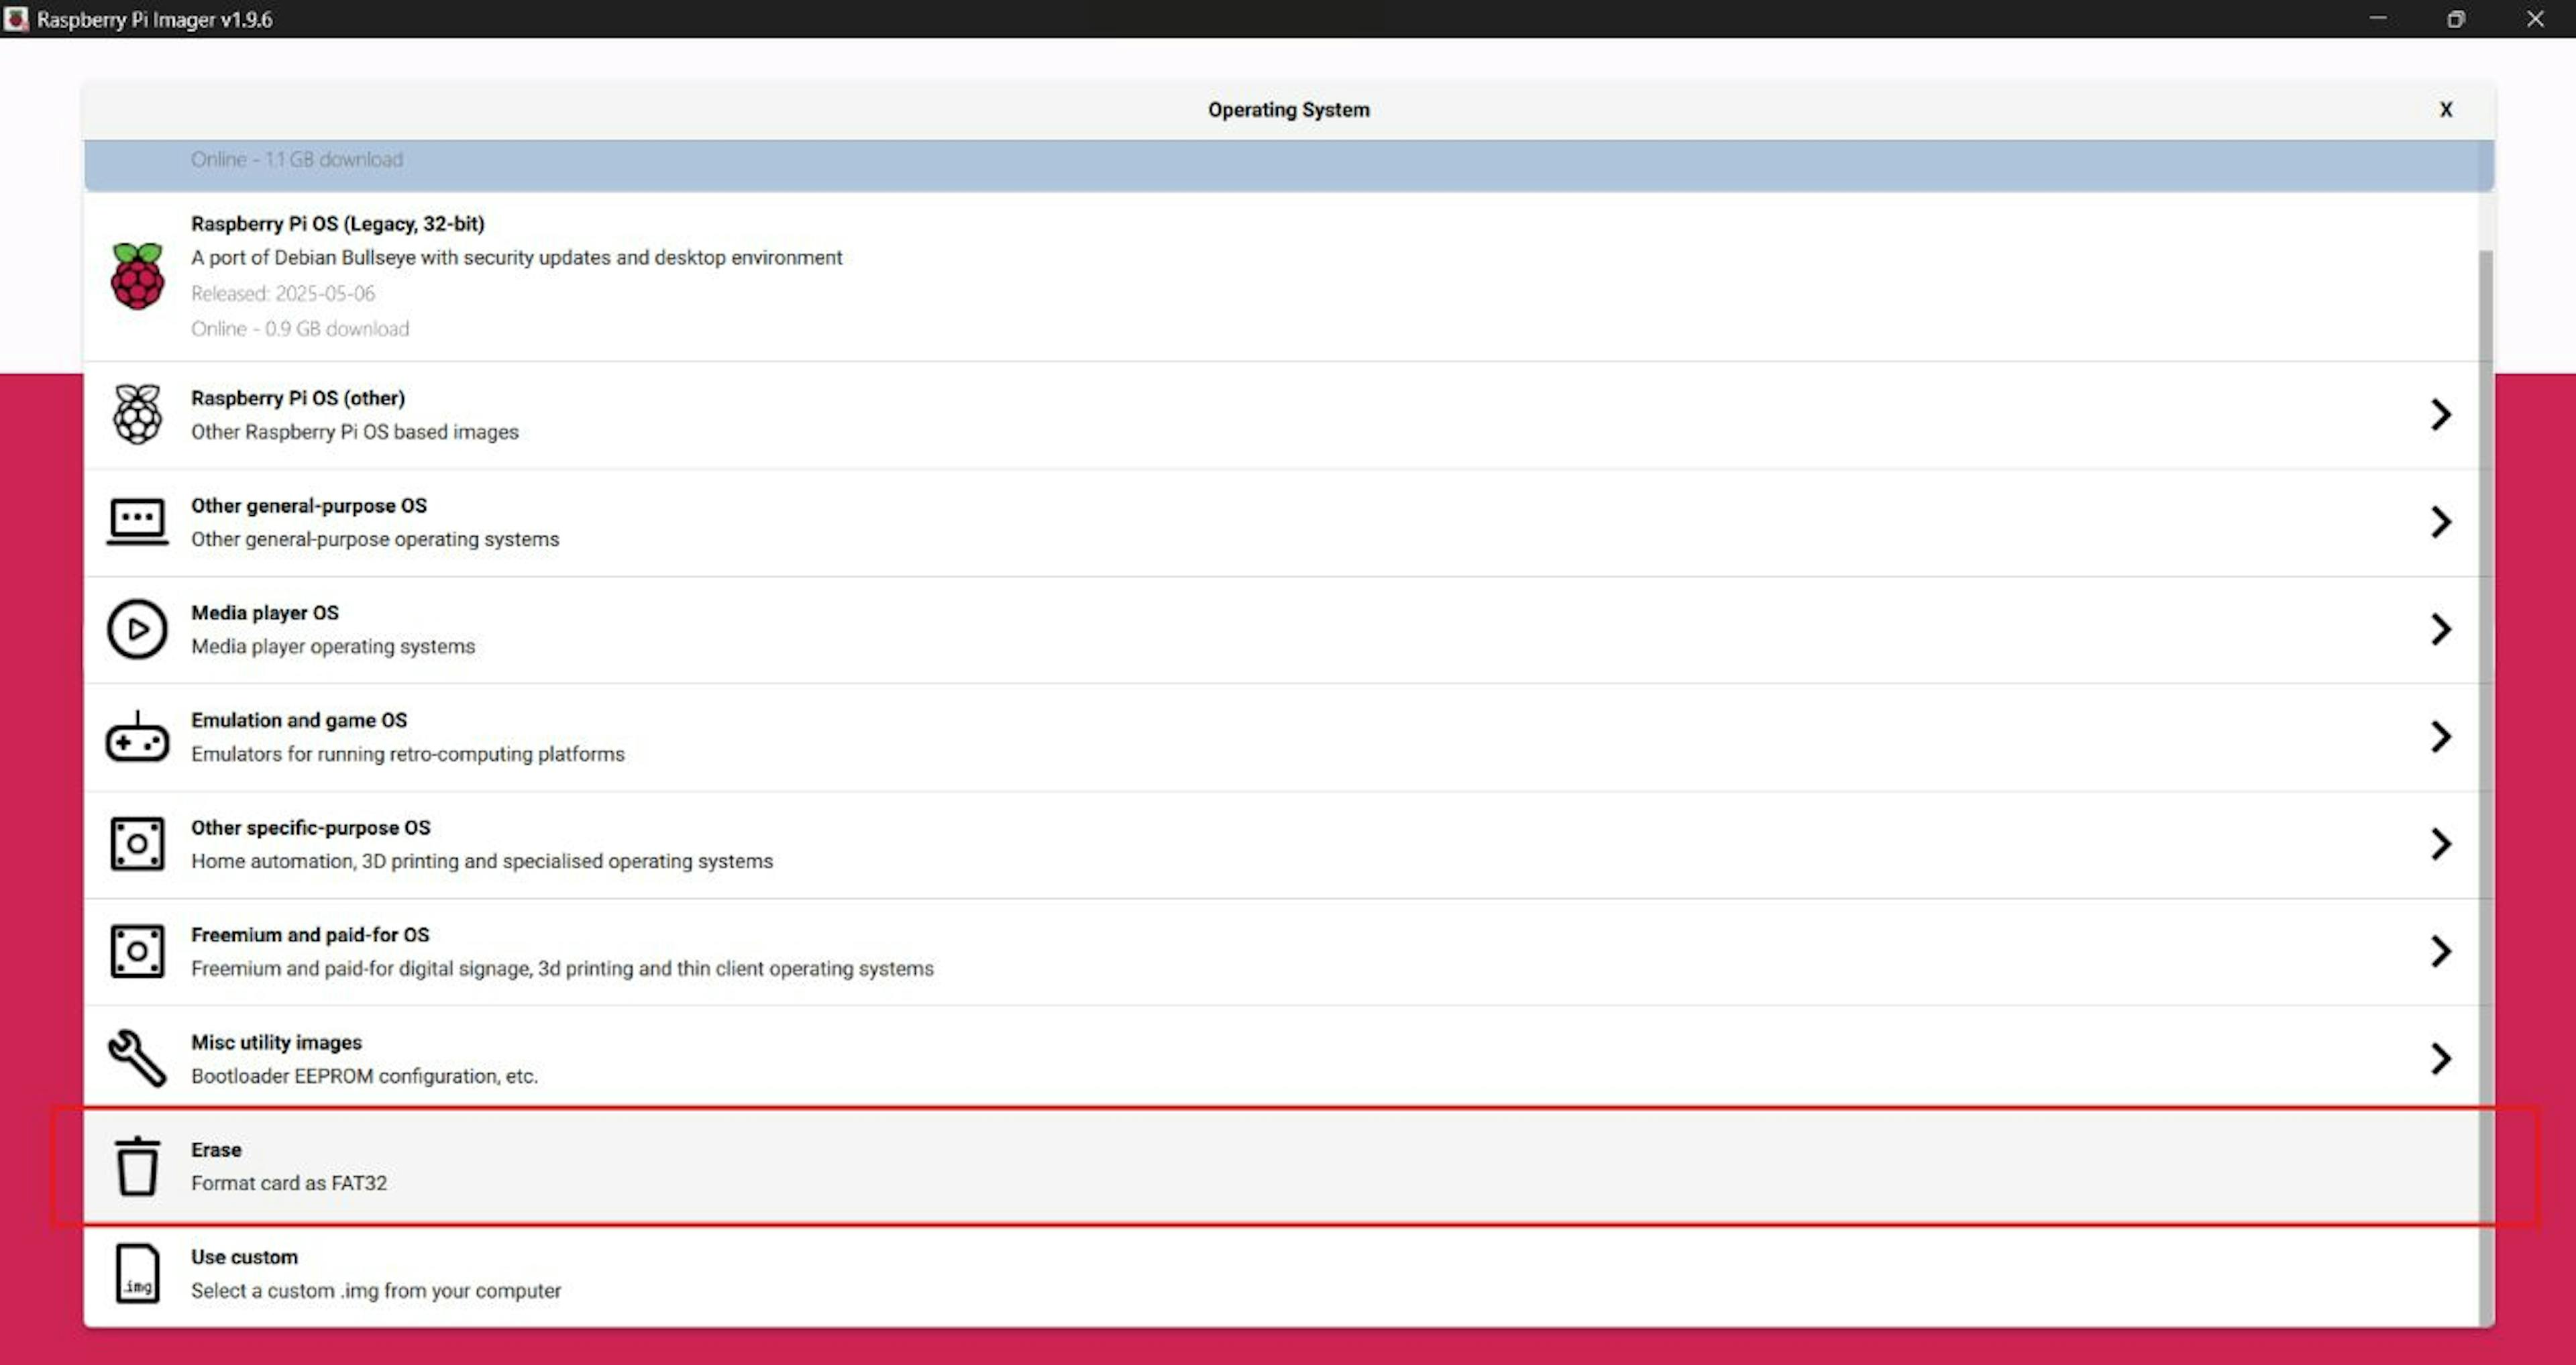This screenshot has width=2576, height=1365.
Task: Choose the Use custom label
Action: tap(244, 1257)
